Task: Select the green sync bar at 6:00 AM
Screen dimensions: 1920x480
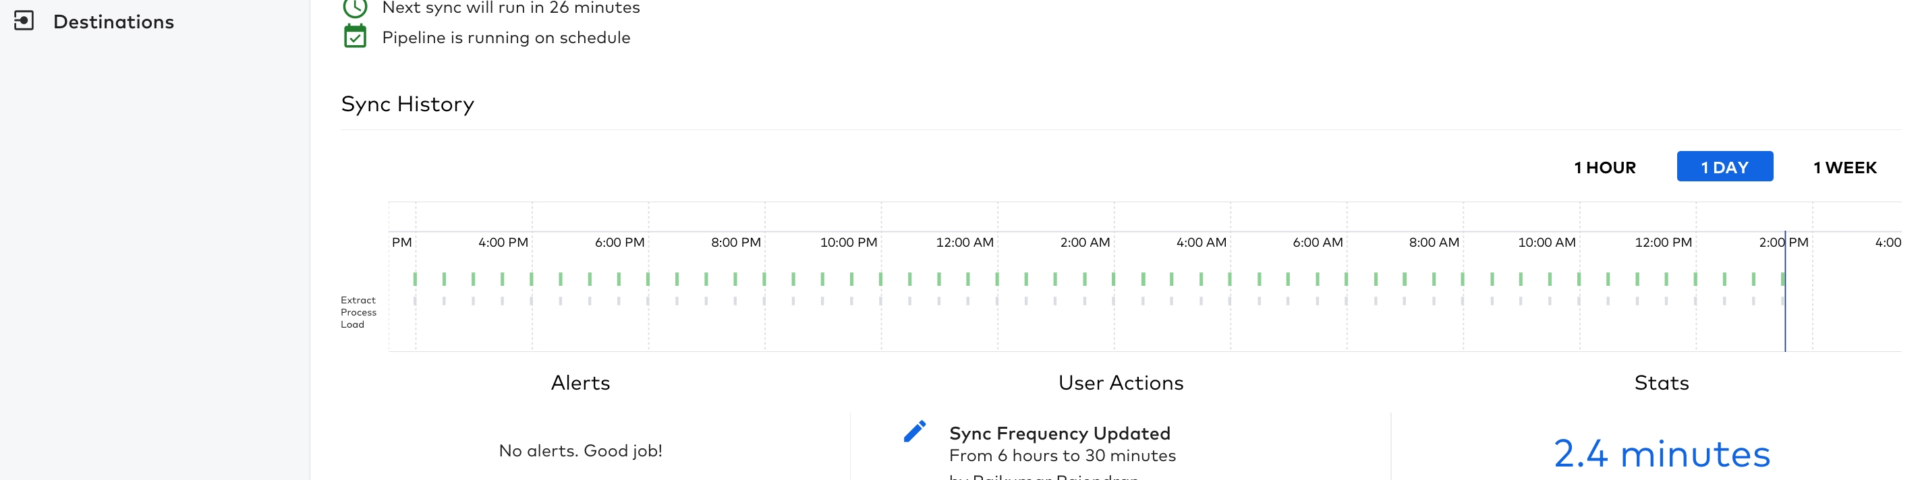Action: (1346, 279)
